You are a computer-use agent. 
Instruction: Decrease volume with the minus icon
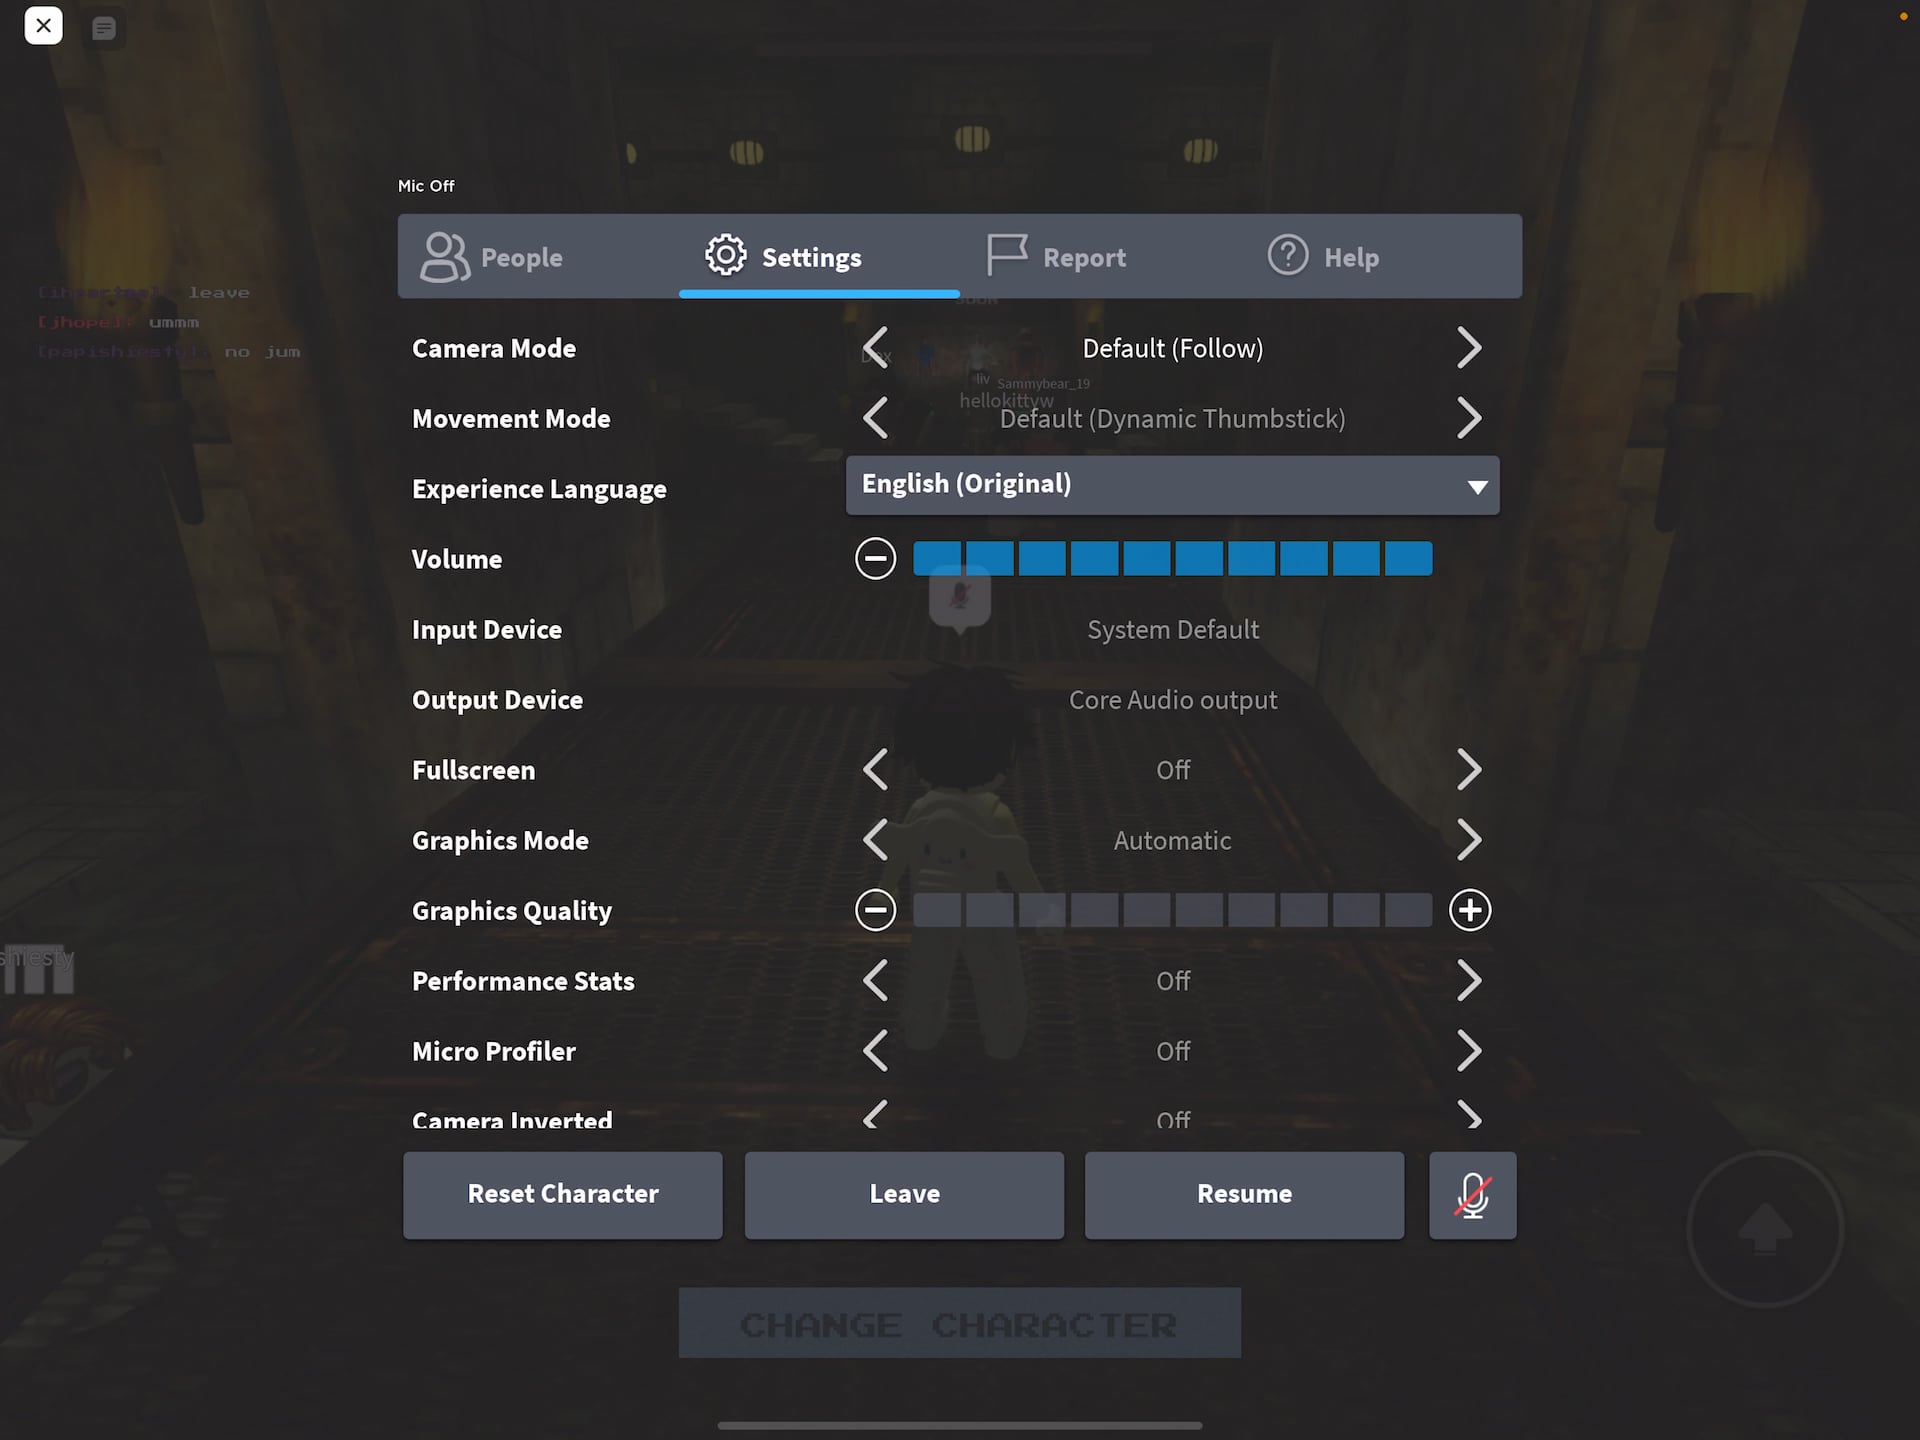[x=875, y=558]
